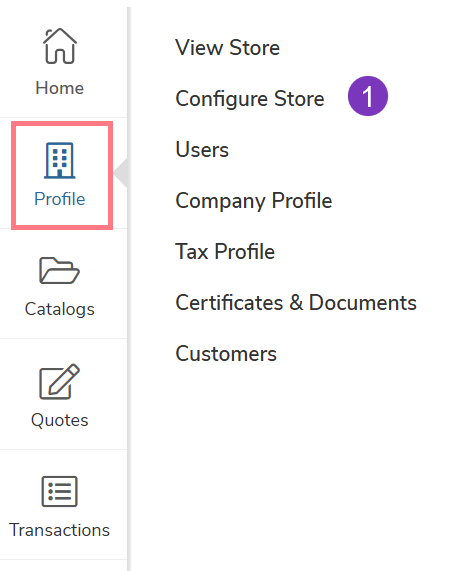459x571 pixels.
Task: Open View Store from the submenu
Action: click(228, 48)
